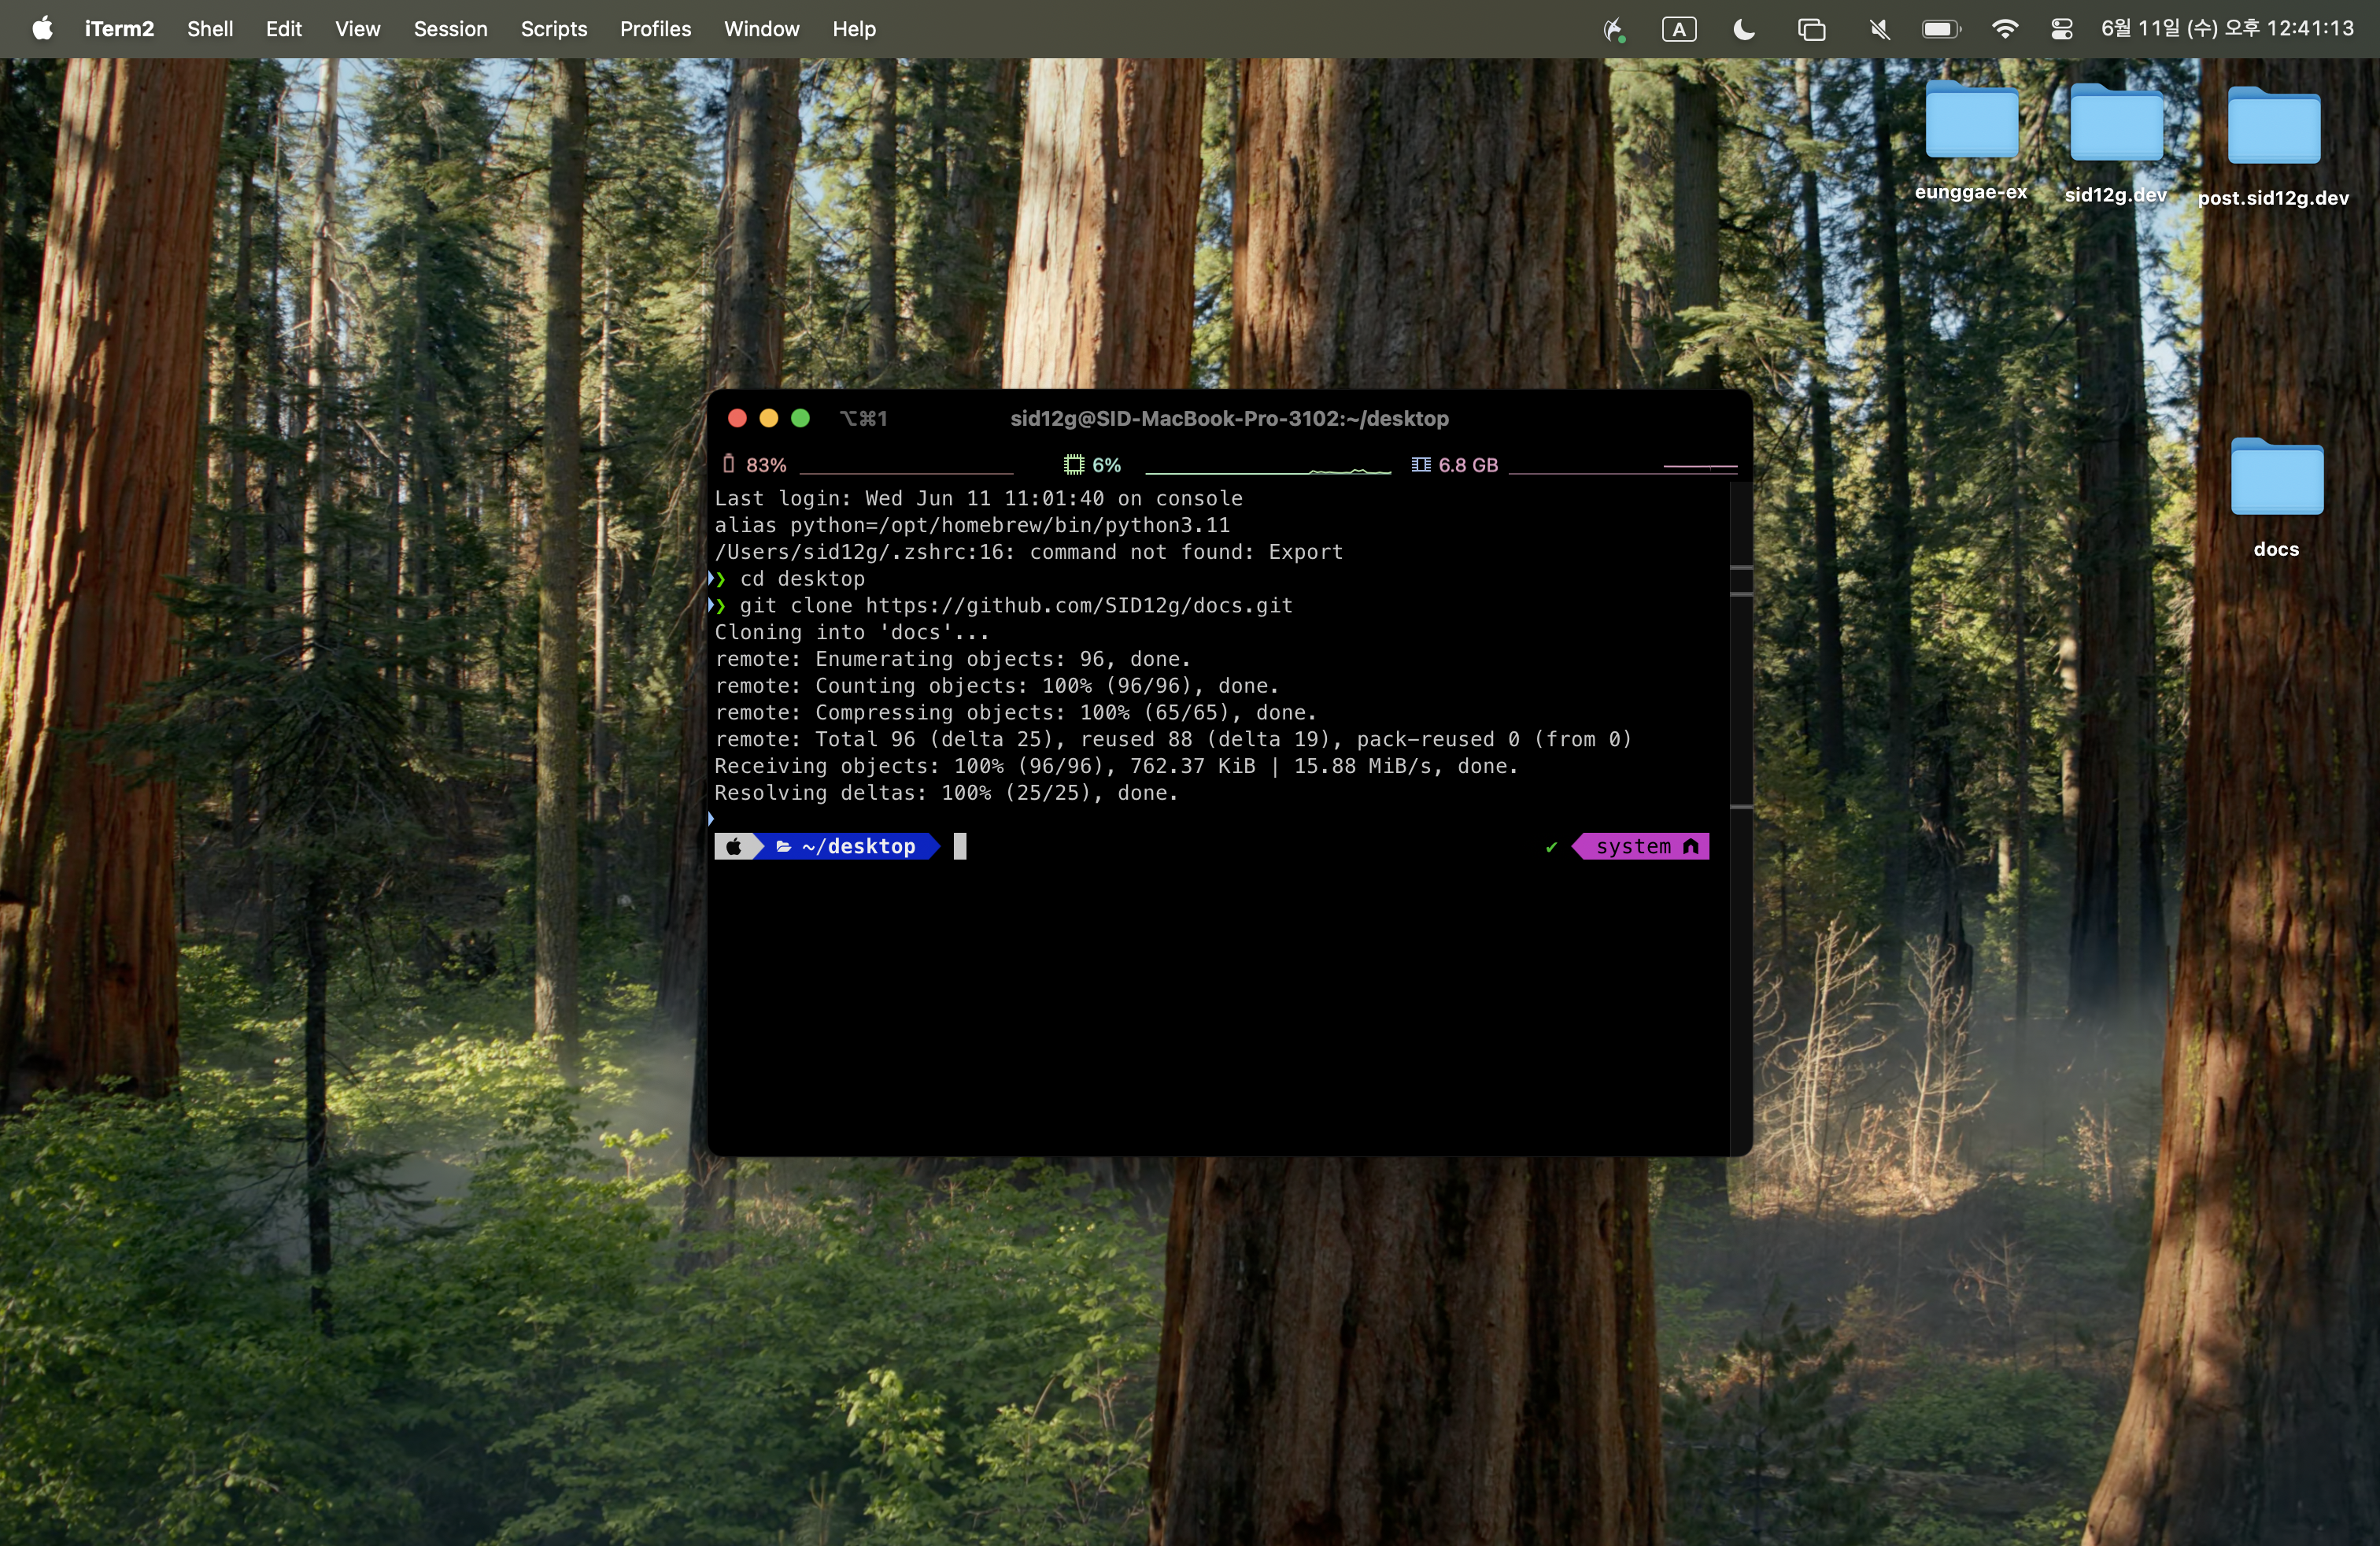Click the muted microphone icon in menu bar
Image resolution: width=2380 pixels, height=1546 pixels.
1879,29
